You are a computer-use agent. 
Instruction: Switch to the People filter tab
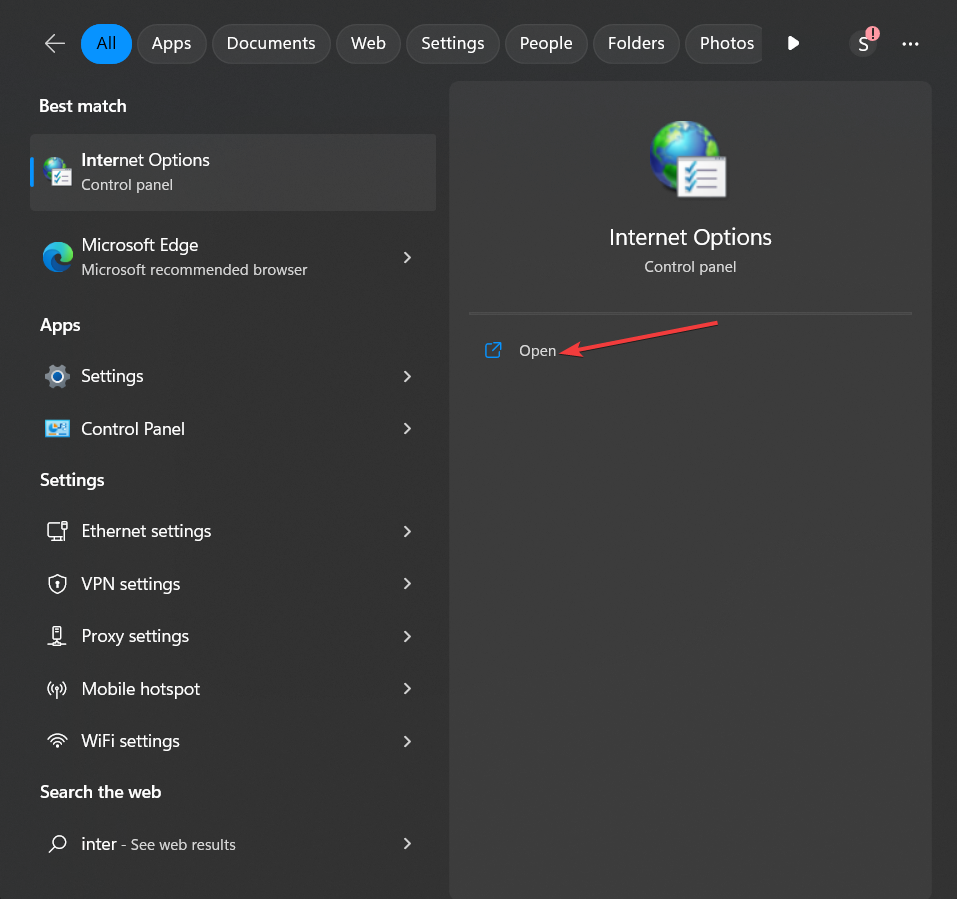[546, 43]
